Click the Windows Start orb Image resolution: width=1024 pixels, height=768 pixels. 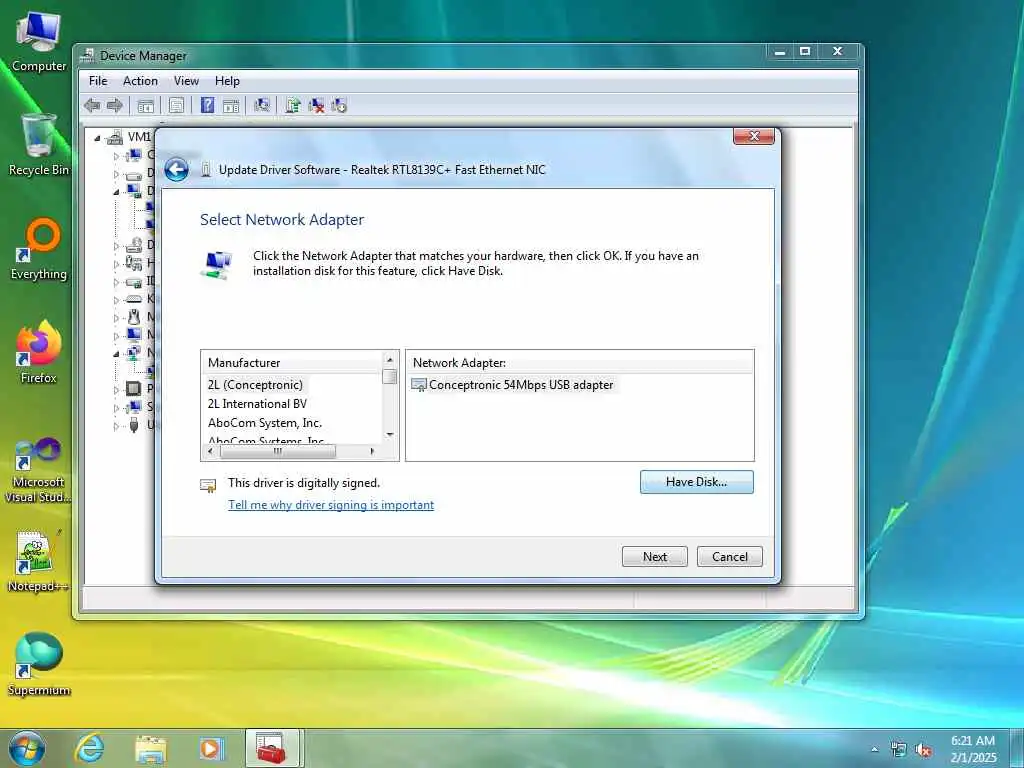pyautogui.click(x=27, y=748)
